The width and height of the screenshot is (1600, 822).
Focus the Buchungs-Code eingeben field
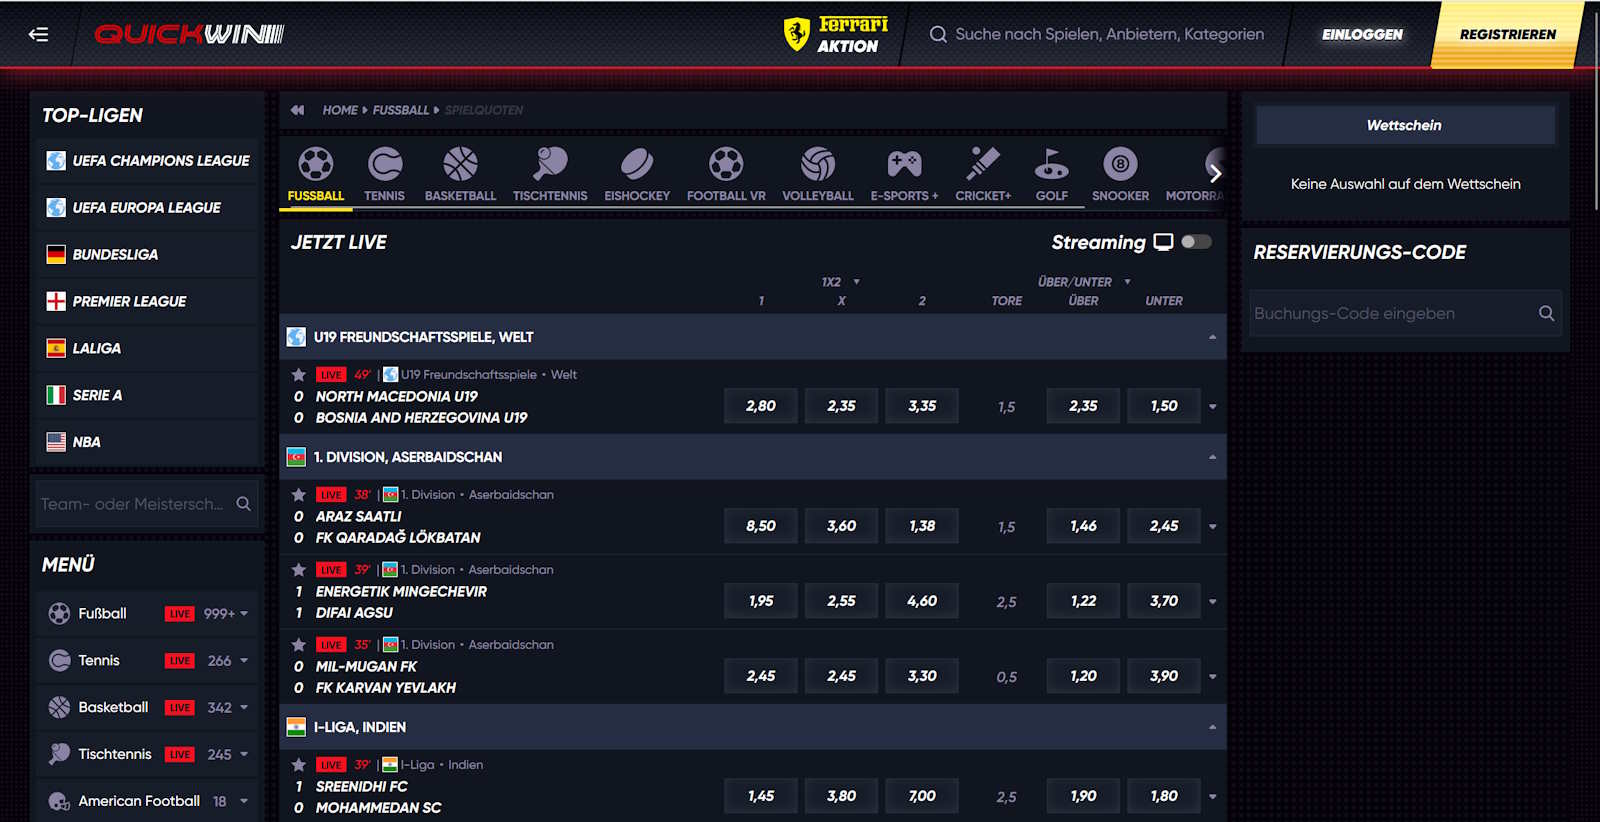click(x=1392, y=314)
